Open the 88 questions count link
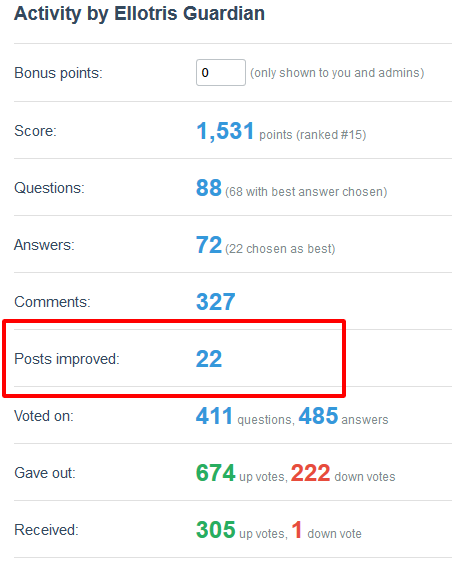Screen dimensions: 452x572 (209, 188)
